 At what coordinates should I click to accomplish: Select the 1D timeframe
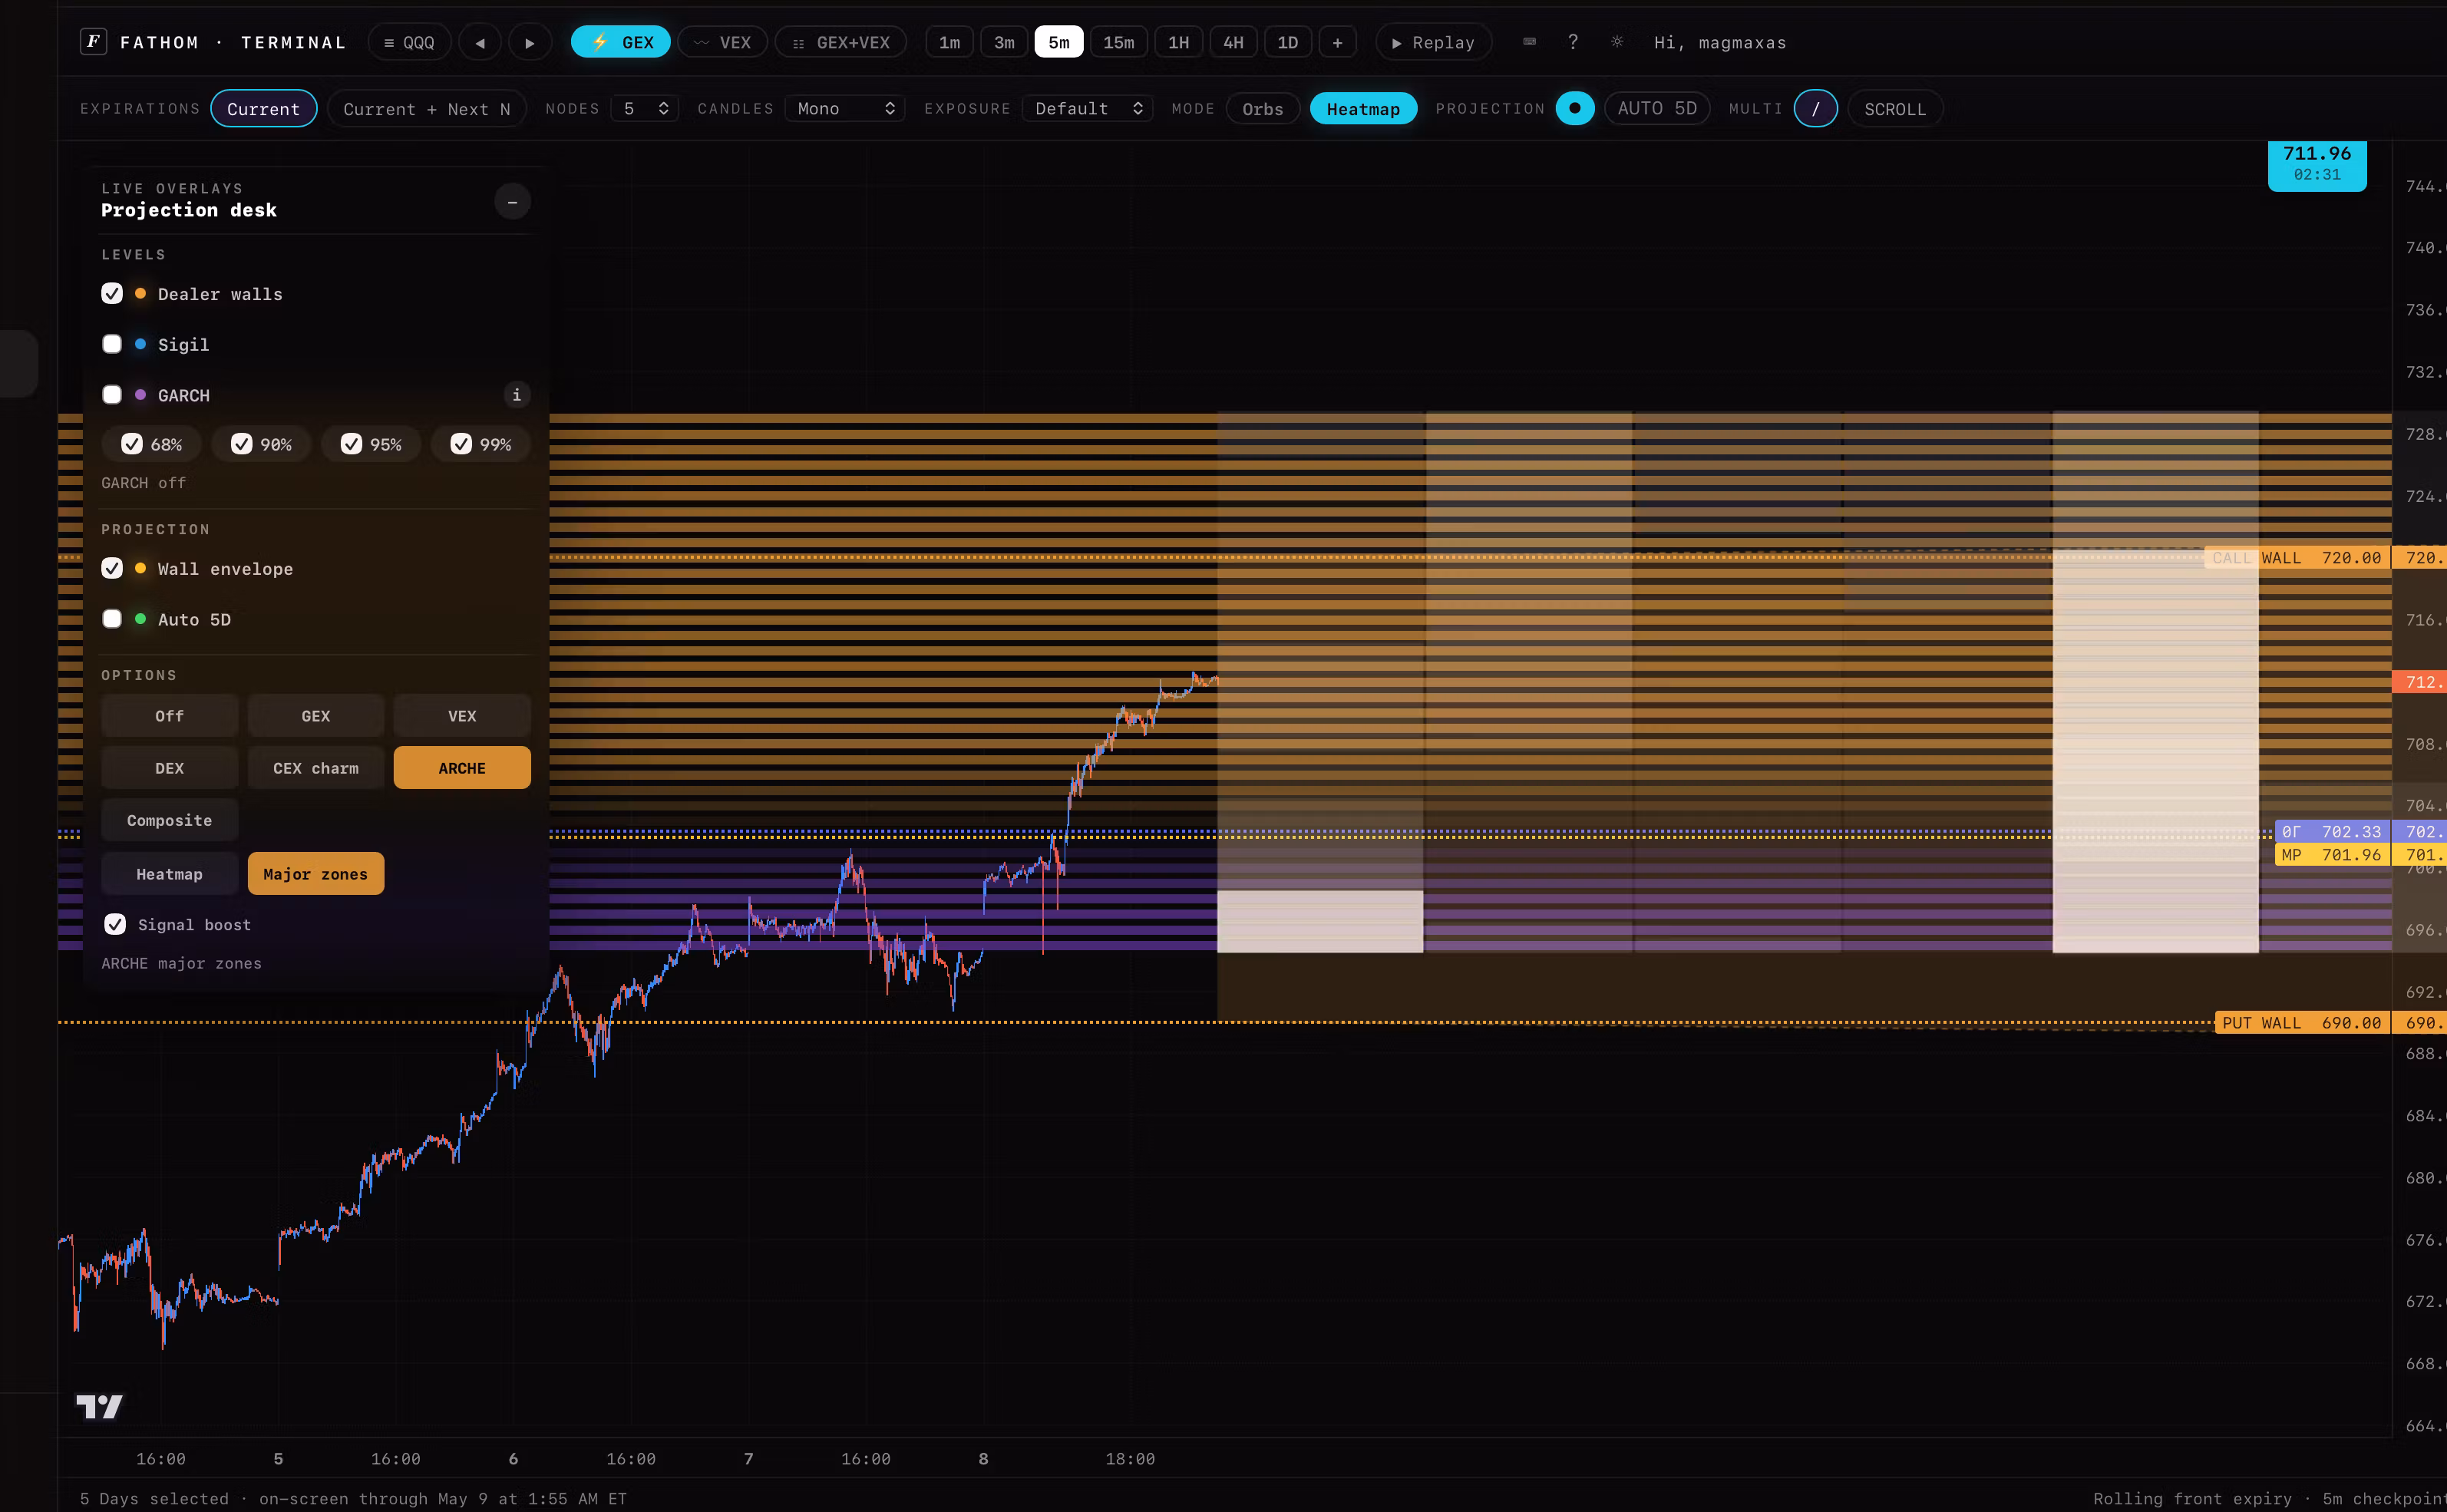click(1288, 42)
